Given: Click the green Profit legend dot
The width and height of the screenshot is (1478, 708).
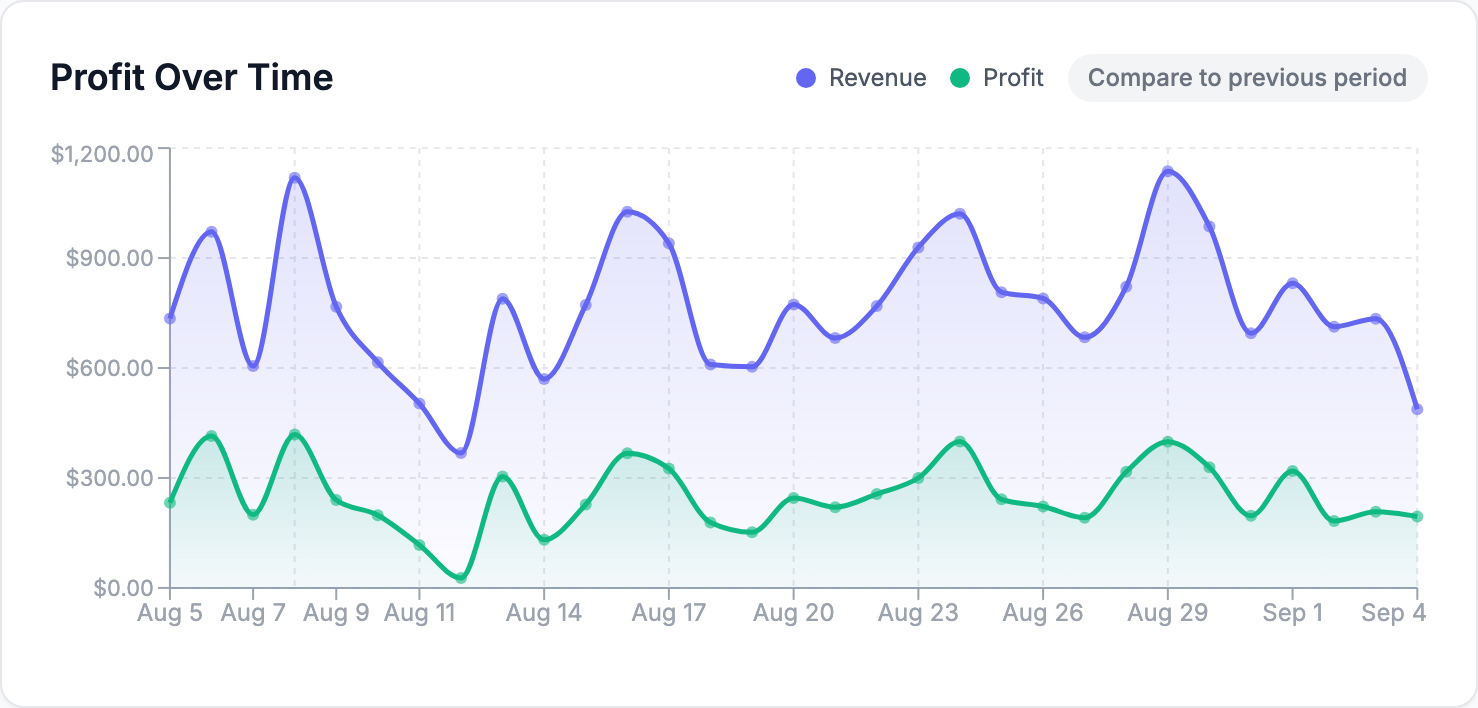Looking at the screenshot, I should pos(960,78).
